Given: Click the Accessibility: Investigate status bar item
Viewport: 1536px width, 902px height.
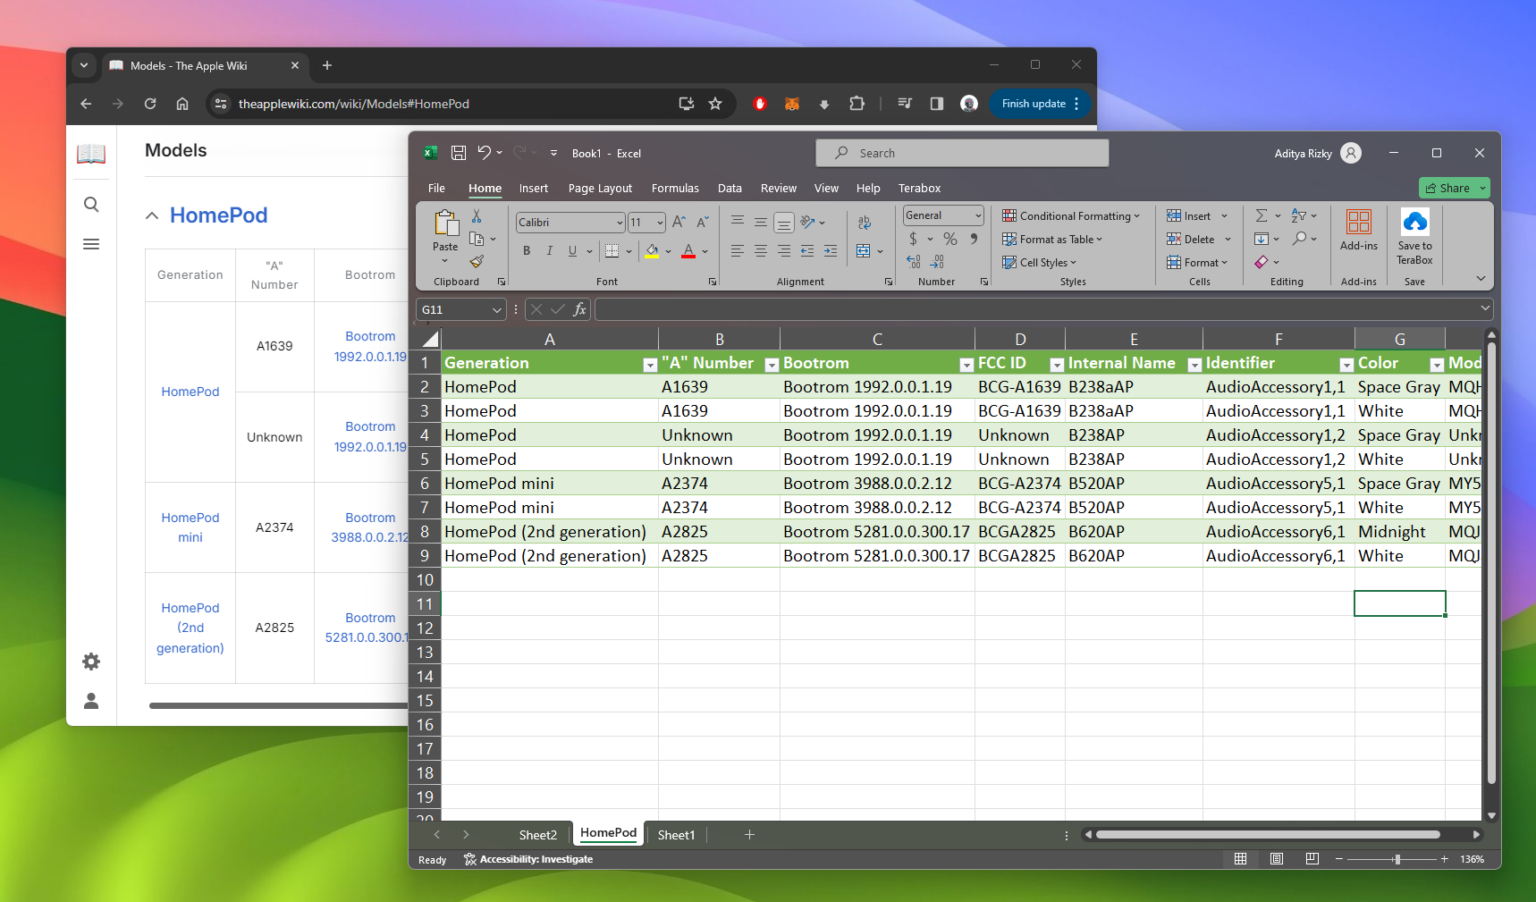Looking at the screenshot, I should pyautogui.click(x=528, y=859).
